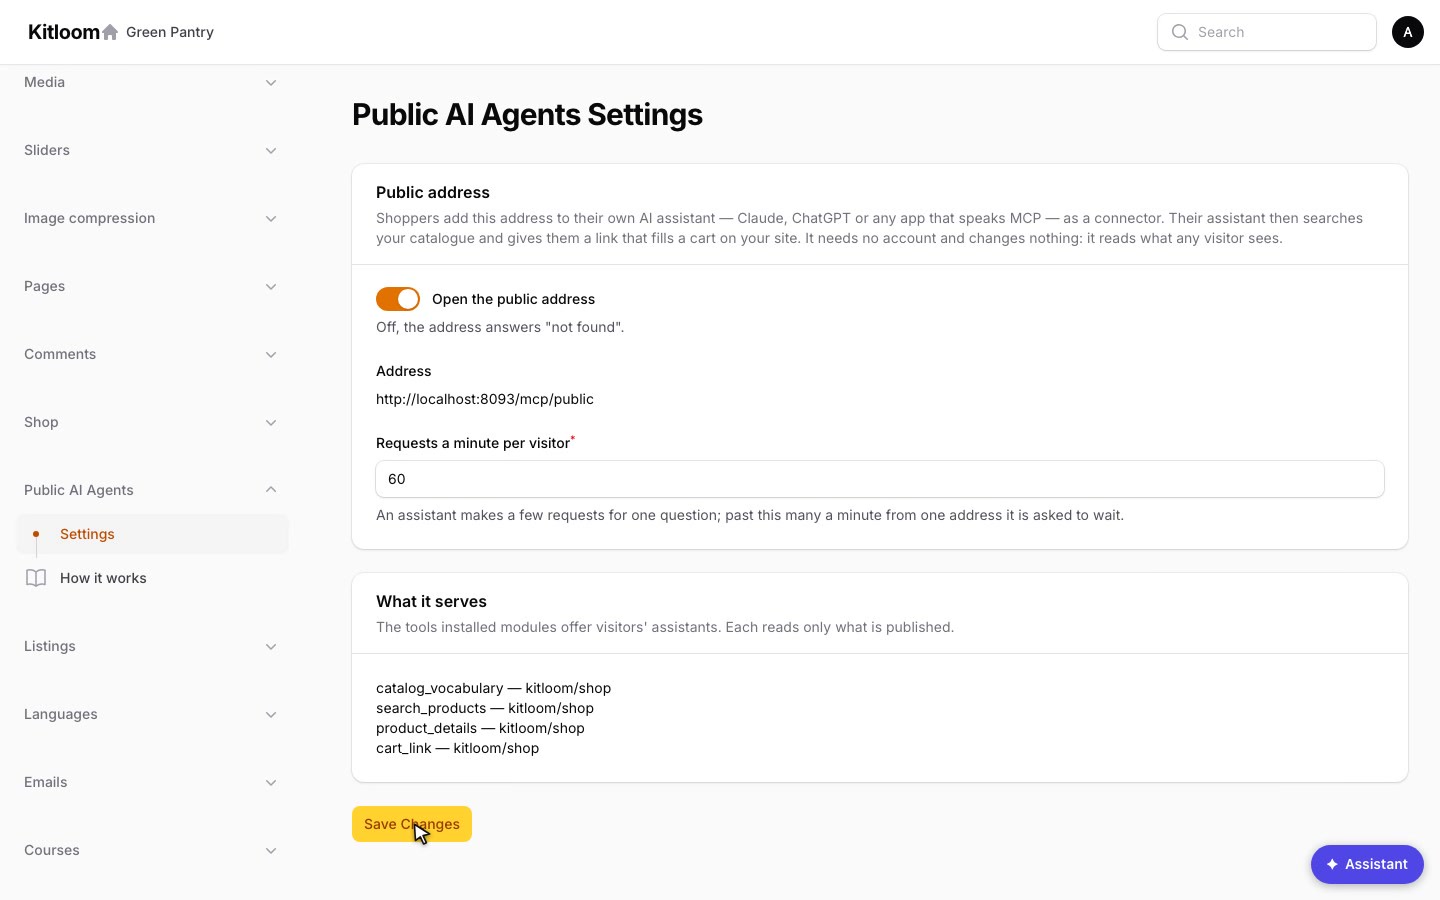Viewport: 1440px width, 900px height.
Task: Open the Shop sidebar section
Action: click(152, 422)
